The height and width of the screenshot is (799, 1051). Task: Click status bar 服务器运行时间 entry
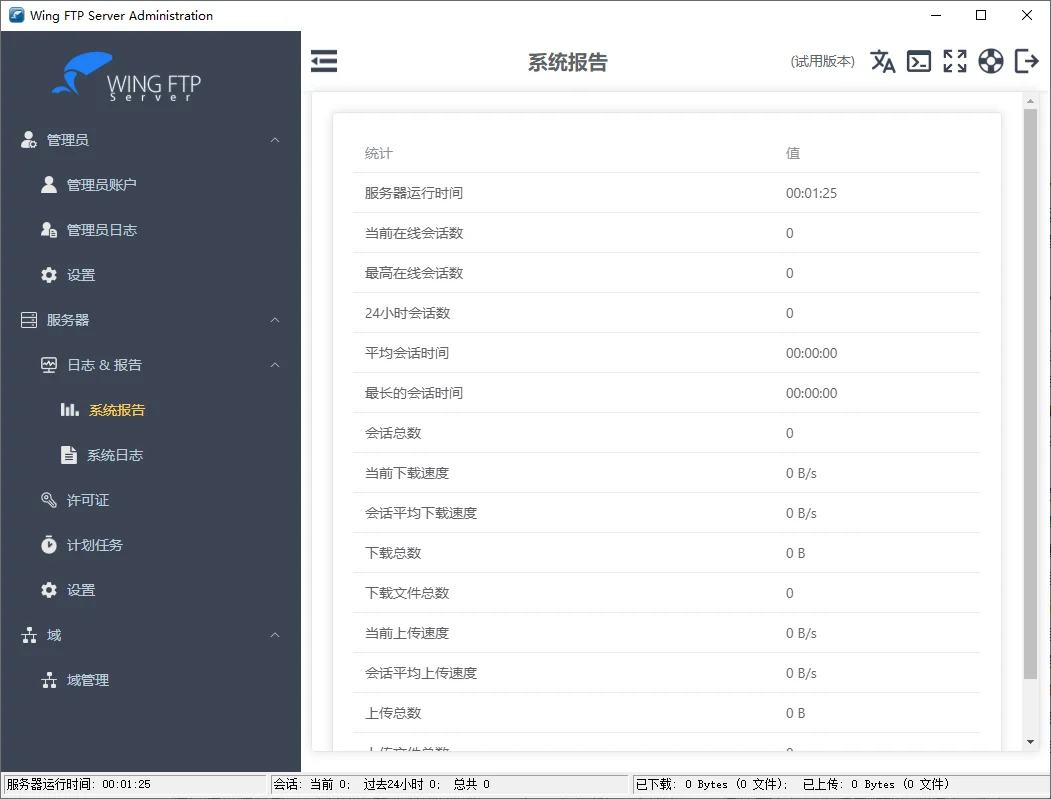79,784
